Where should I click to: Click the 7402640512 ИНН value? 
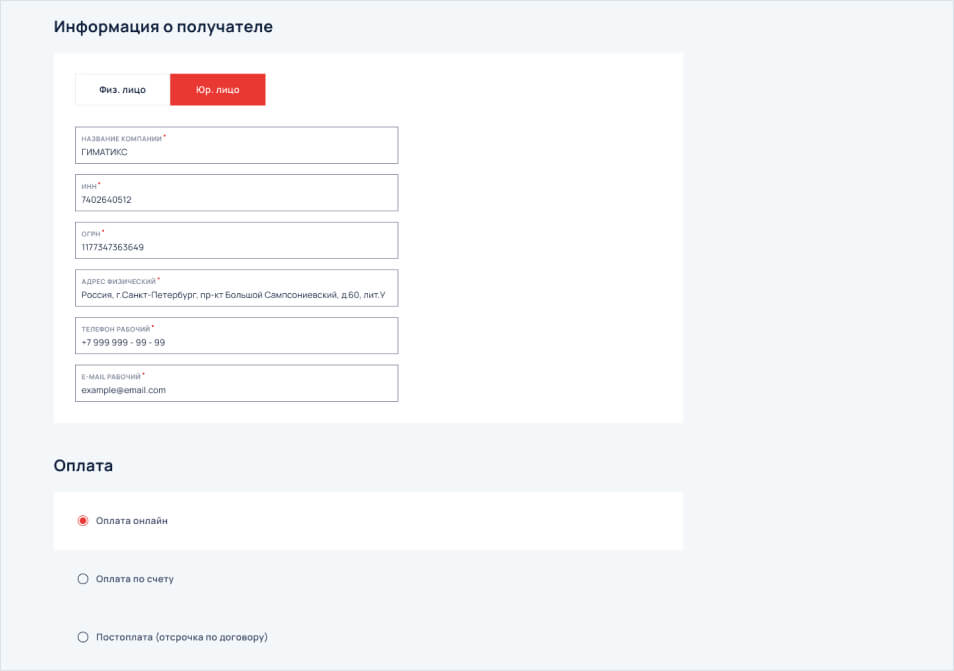point(106,200)
